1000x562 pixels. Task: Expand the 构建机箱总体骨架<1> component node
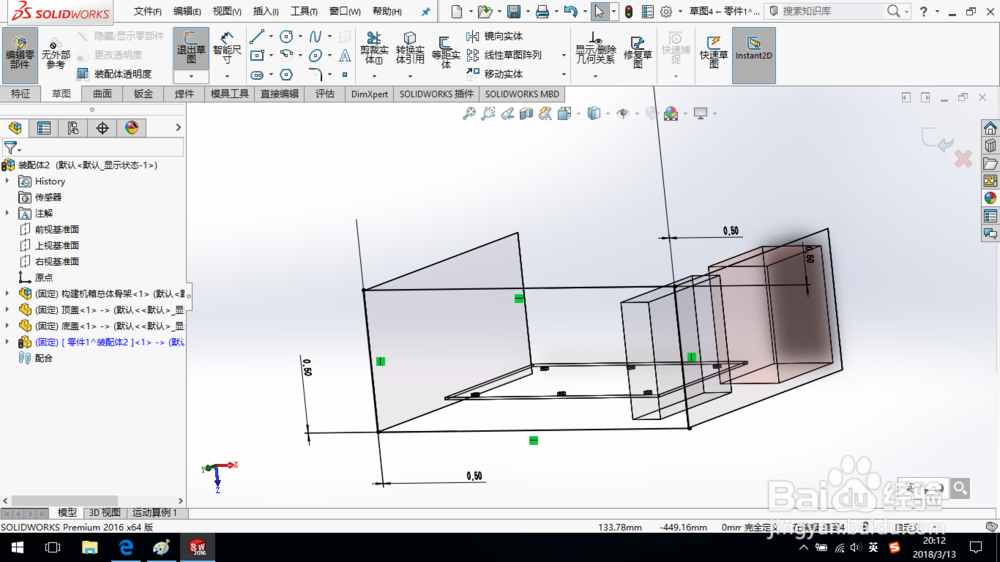[x=8, y=293]
